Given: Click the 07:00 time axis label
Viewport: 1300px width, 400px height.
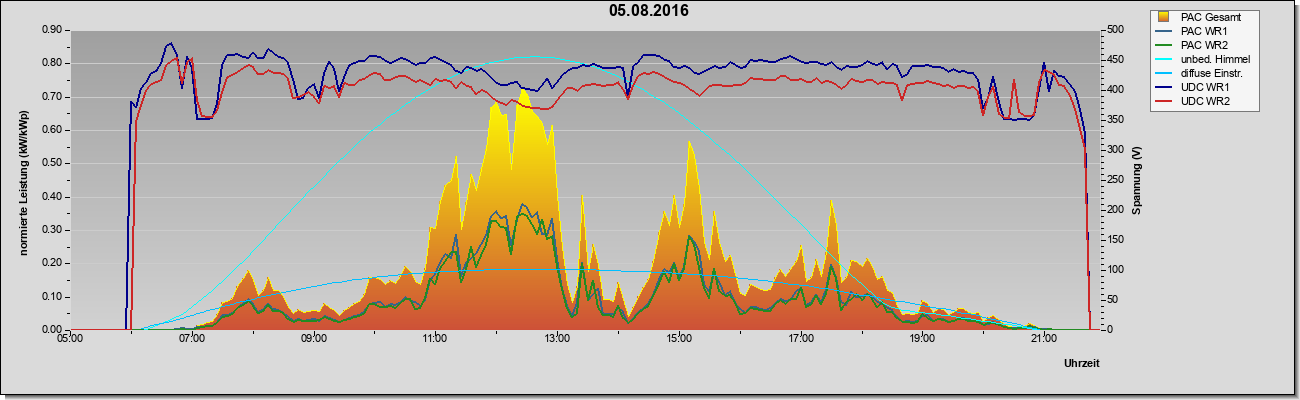Looking at the screenshot, I should pyautogui.click(x=191, y=340).
